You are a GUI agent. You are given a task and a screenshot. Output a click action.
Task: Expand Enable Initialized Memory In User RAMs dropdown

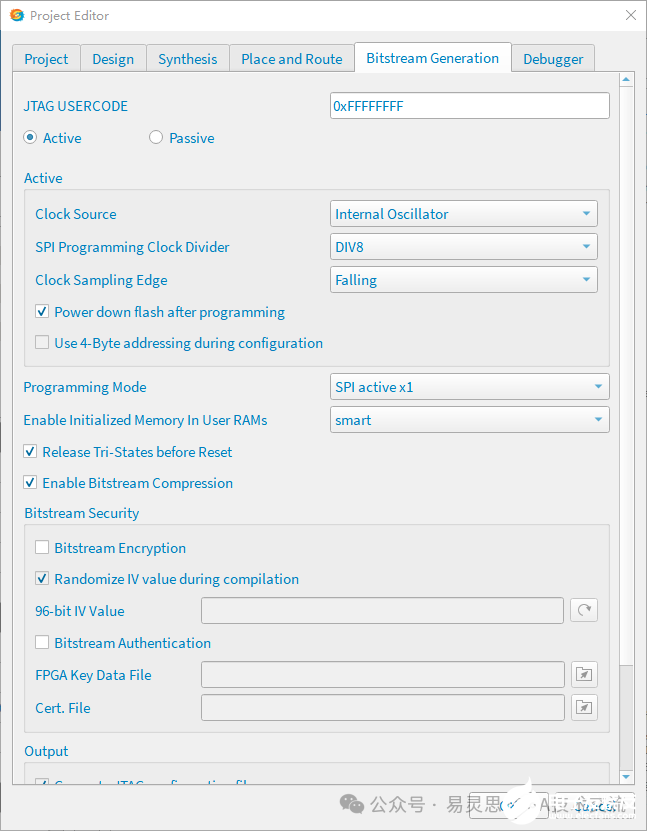pos(470,420)
